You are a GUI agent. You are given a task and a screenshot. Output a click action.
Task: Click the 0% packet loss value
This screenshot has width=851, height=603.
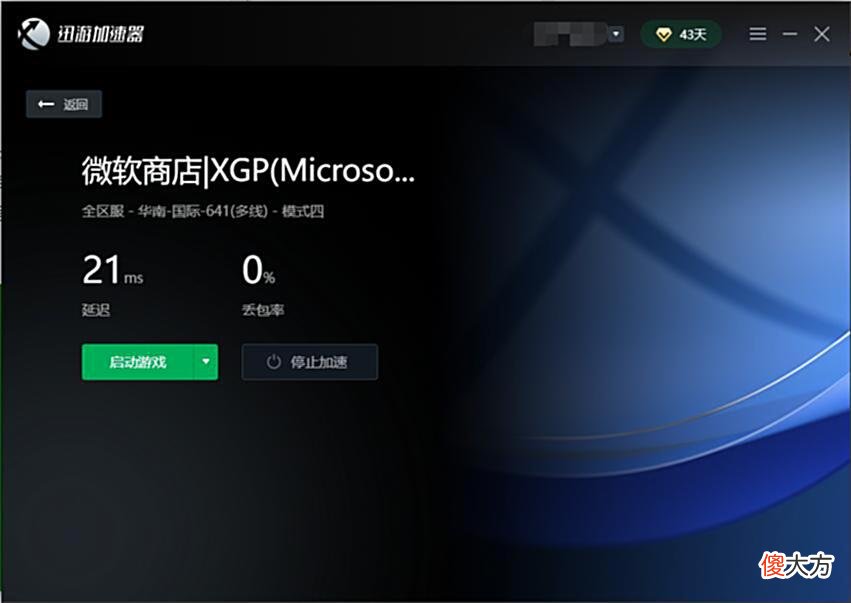(x=258, y=270)
